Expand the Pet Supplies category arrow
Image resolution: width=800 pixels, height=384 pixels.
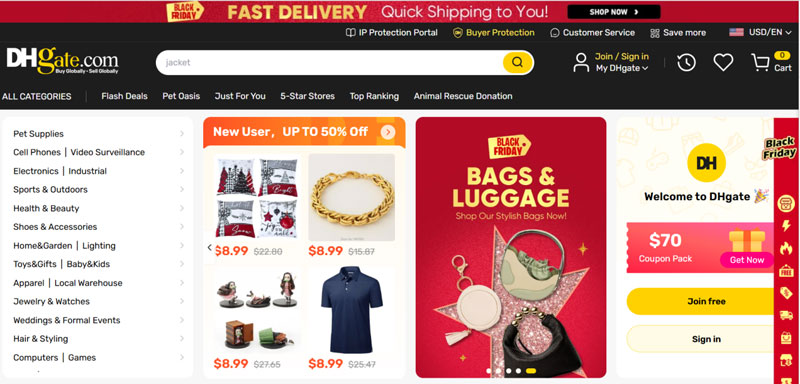[x=182, y=134]
